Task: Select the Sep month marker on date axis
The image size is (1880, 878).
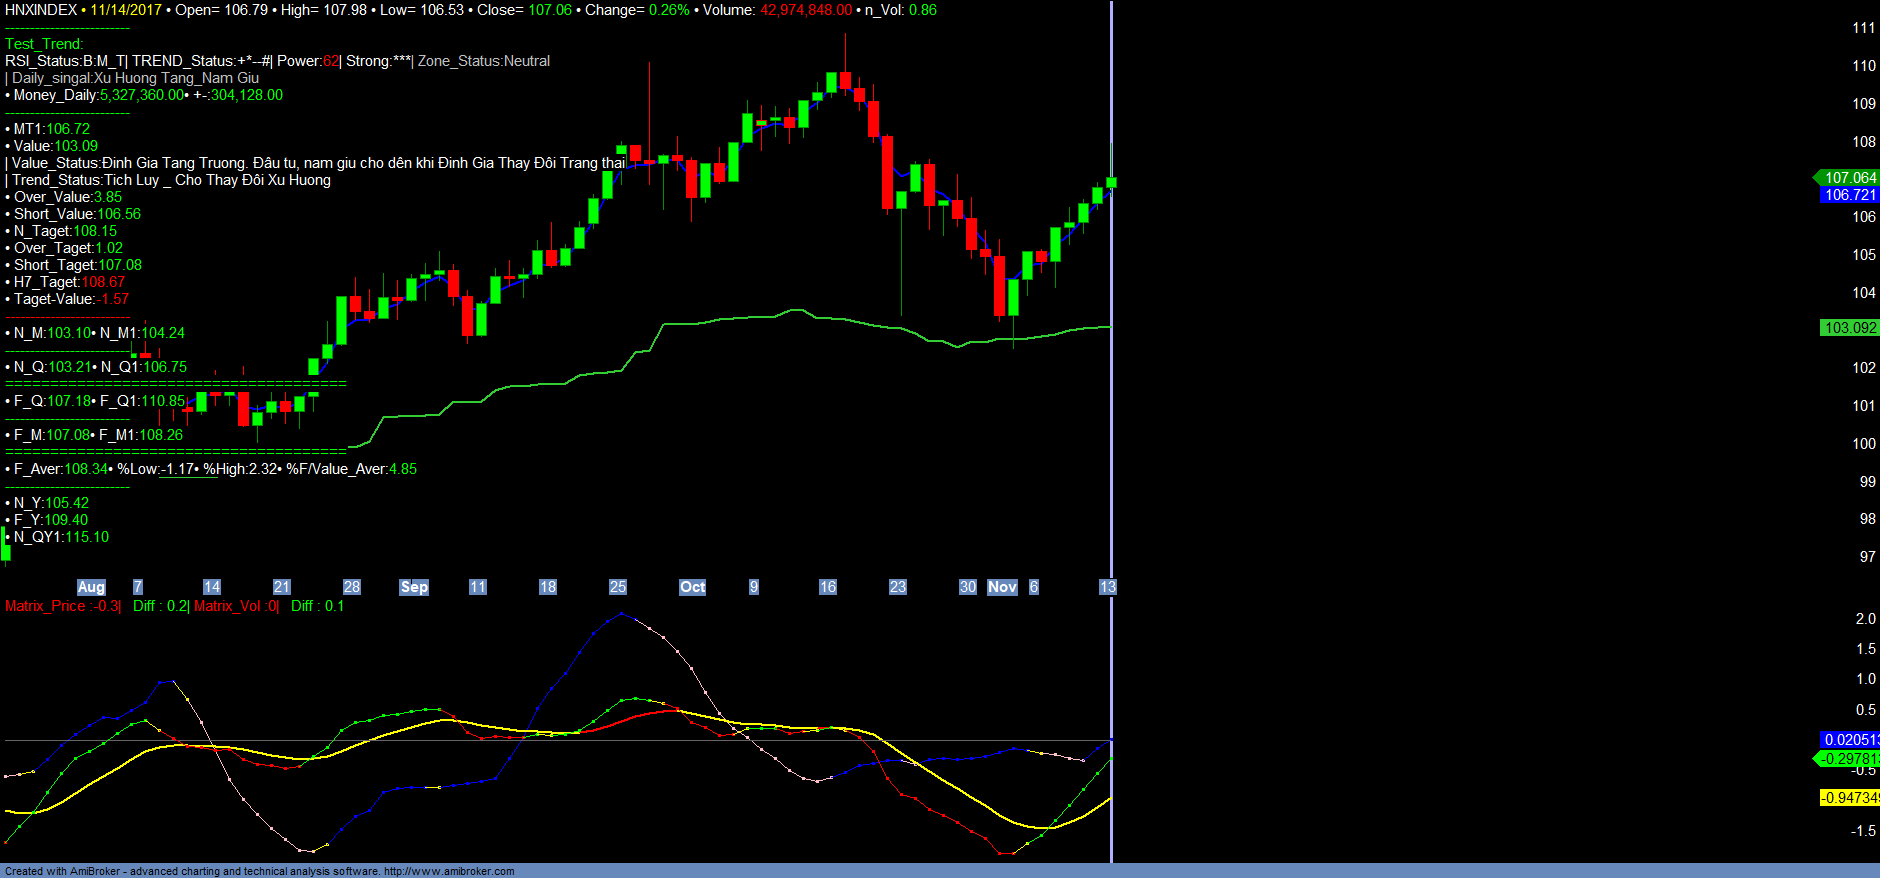Action: pos(414,587)
